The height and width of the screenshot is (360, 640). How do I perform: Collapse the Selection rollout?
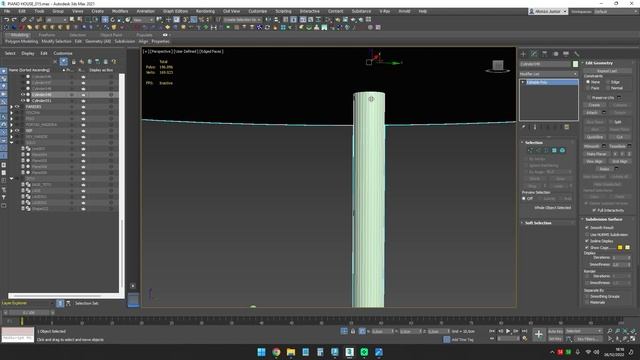tap(534, 142)
